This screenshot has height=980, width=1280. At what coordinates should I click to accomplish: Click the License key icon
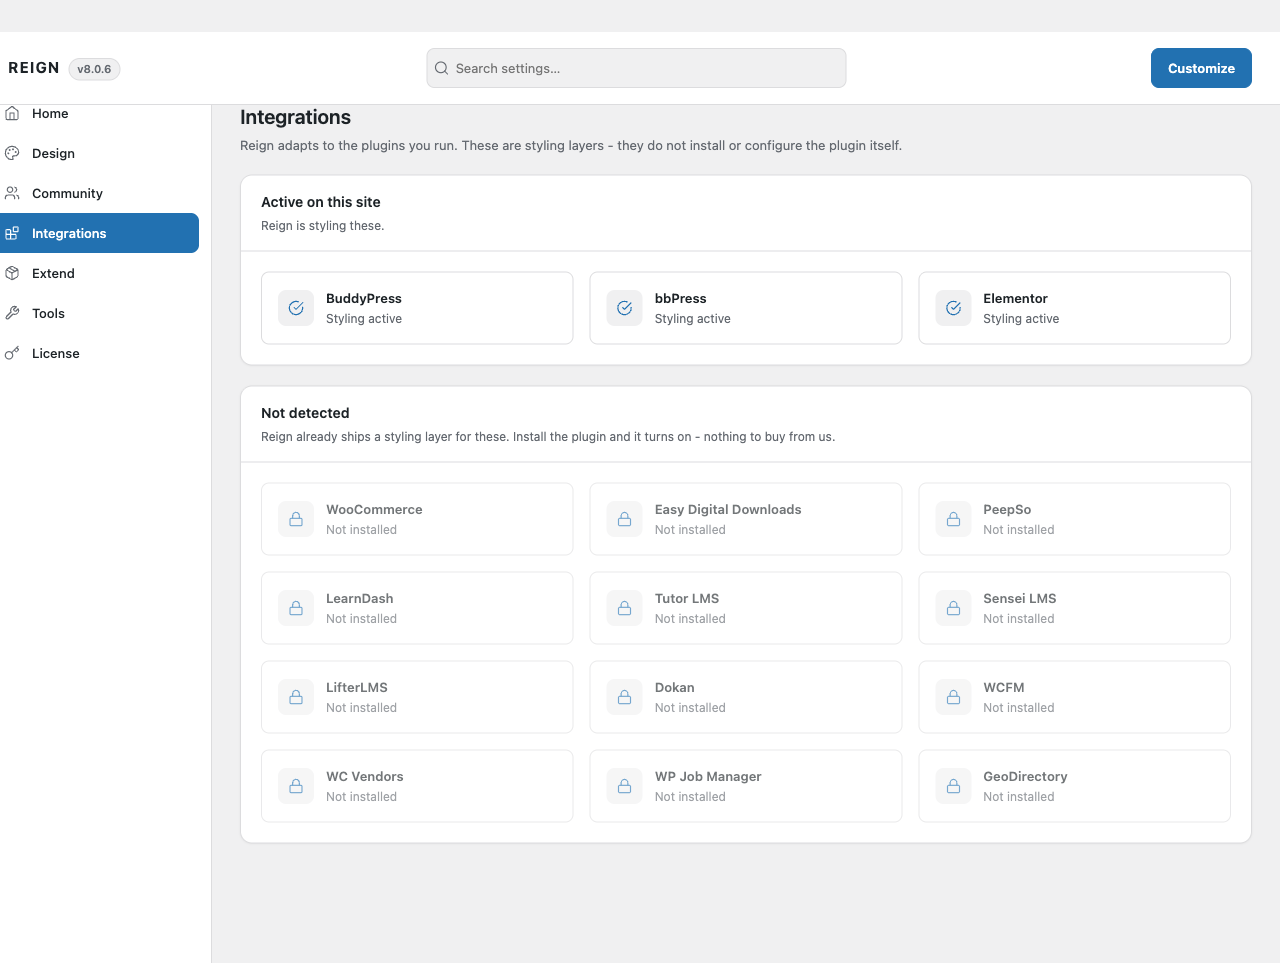point(12,353)
